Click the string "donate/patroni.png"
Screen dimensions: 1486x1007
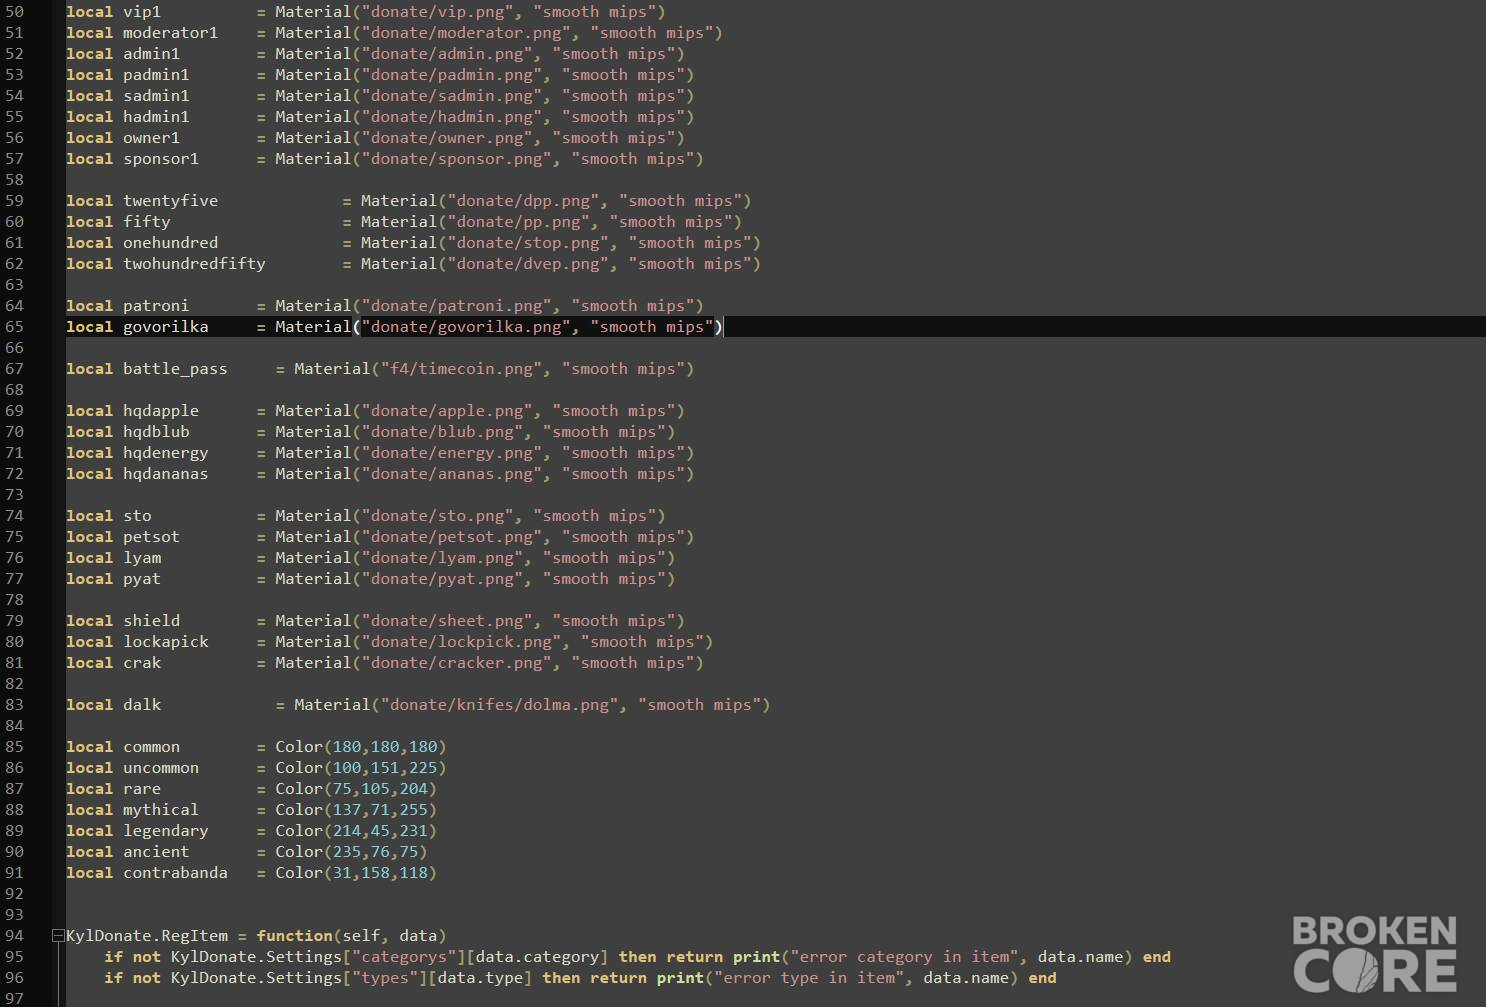[x=457, y=306]
